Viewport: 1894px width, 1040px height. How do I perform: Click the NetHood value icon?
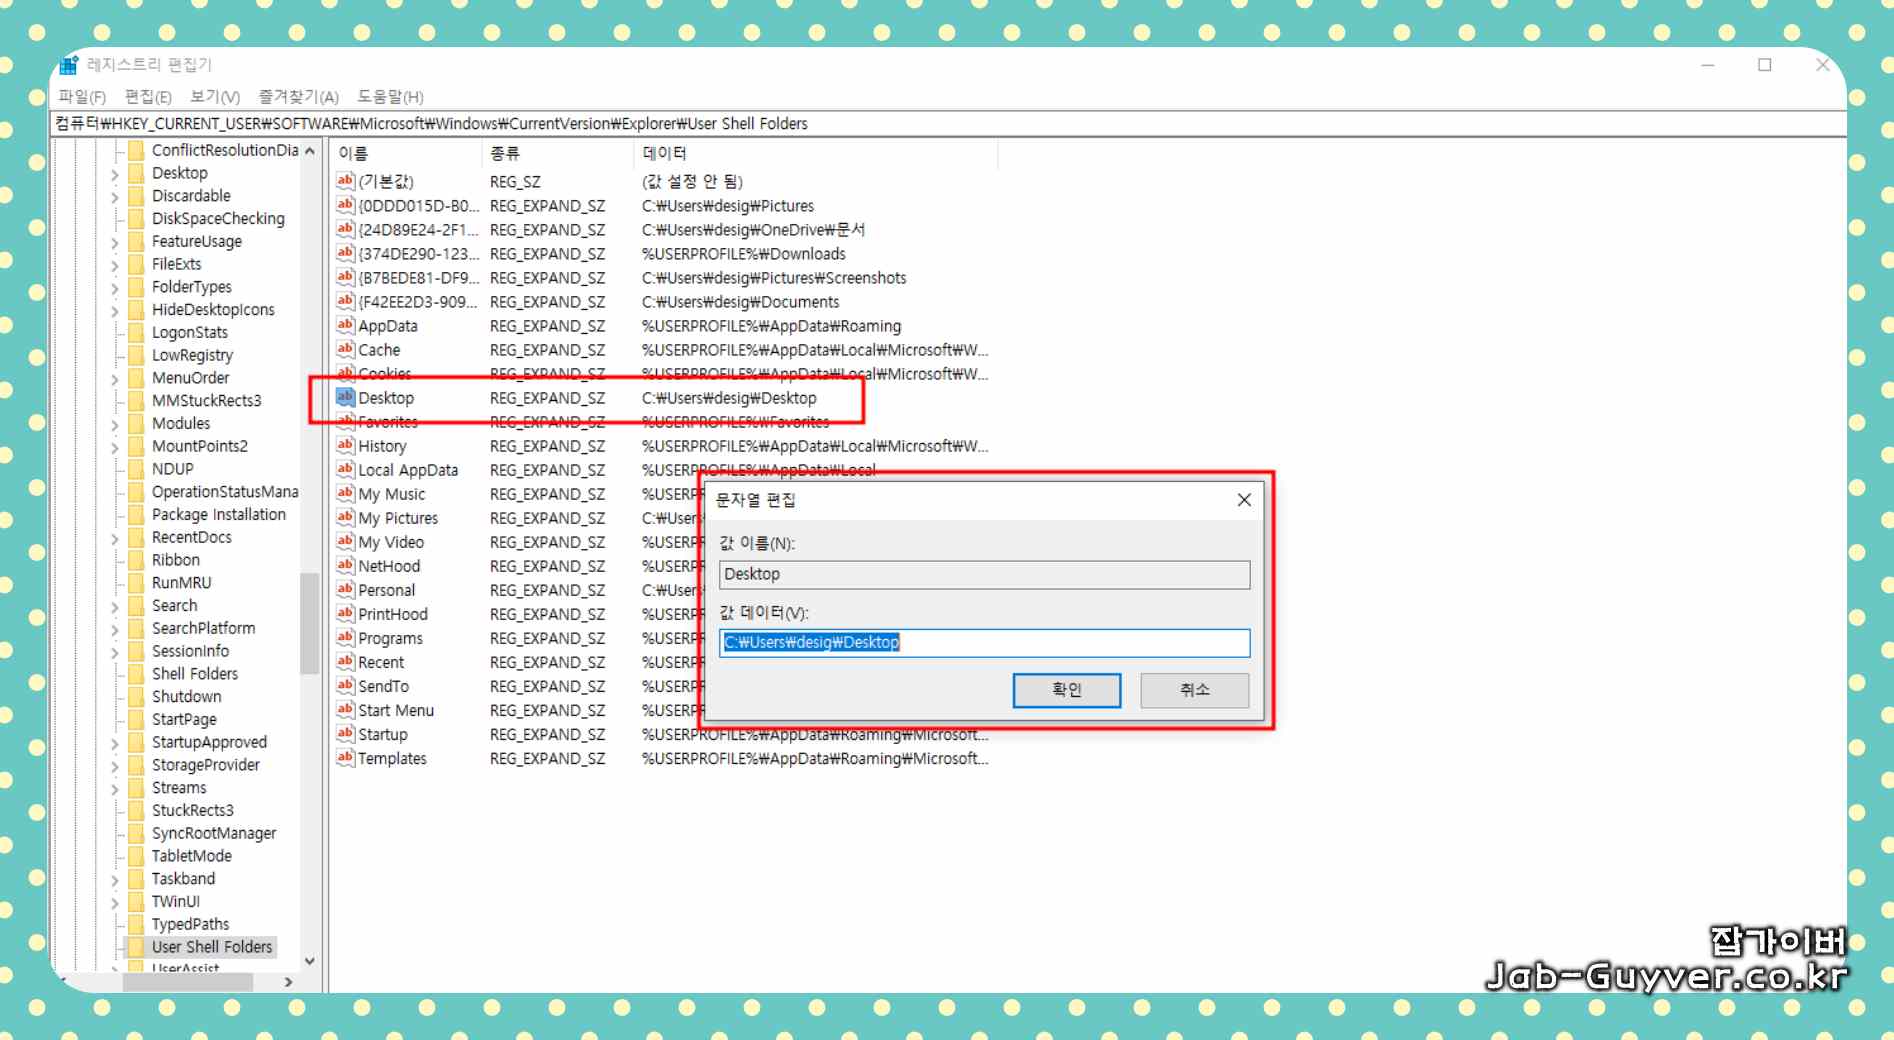point(345,565)
